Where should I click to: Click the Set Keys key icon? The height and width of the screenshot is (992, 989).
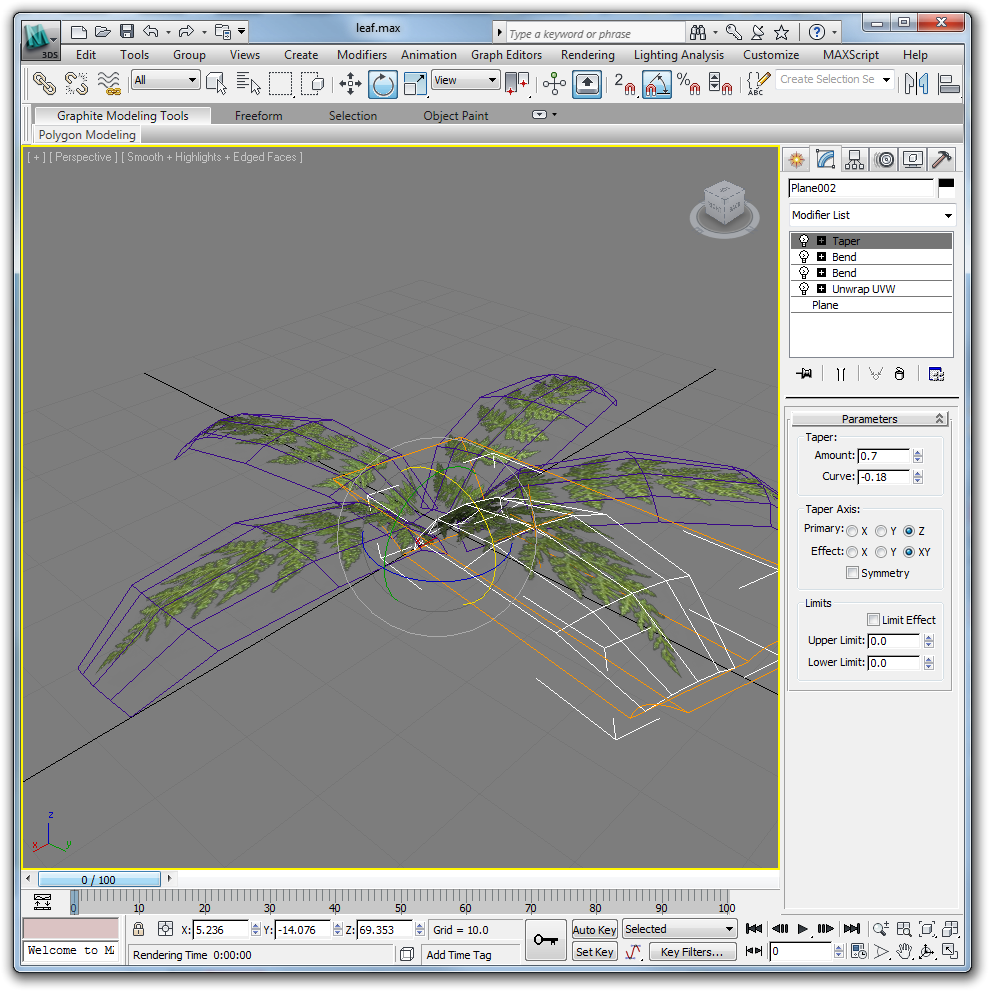click(546, 940)
